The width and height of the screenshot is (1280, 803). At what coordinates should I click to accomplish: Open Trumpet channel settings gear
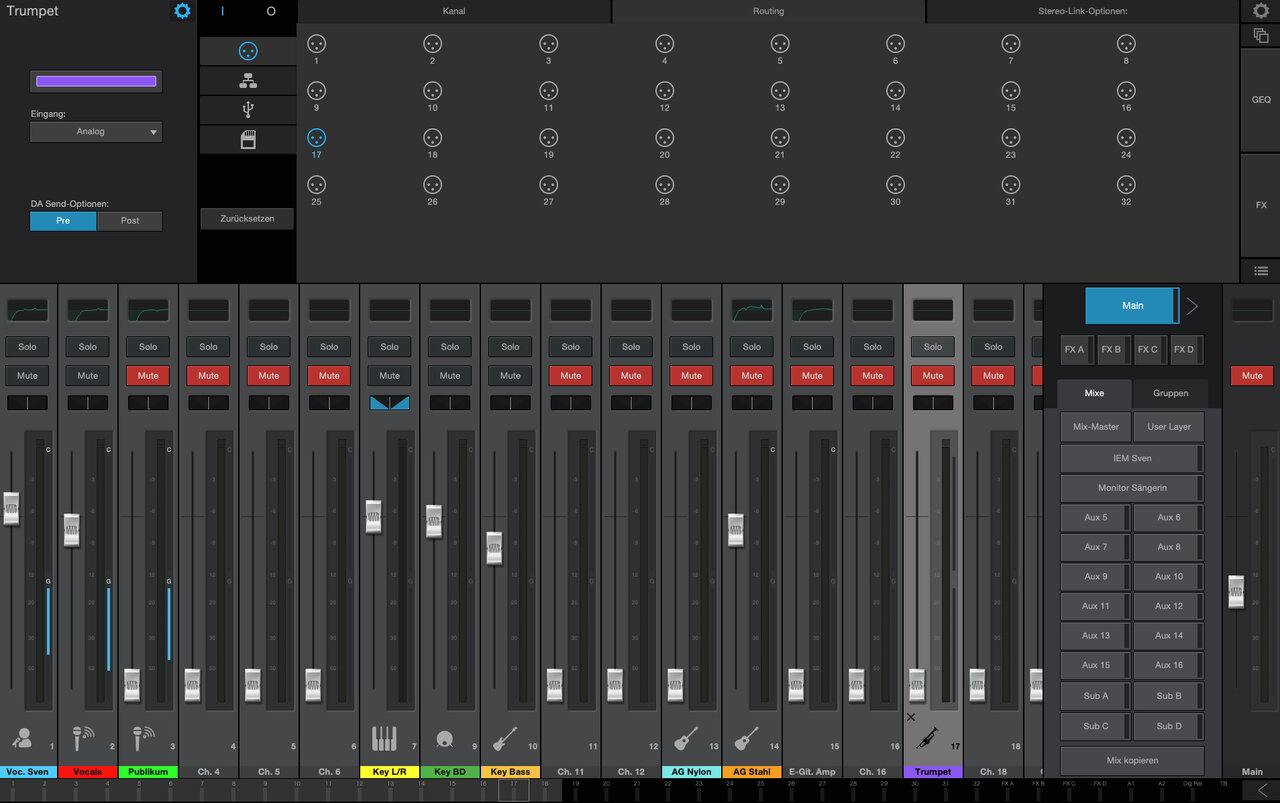tap(182, 11)
